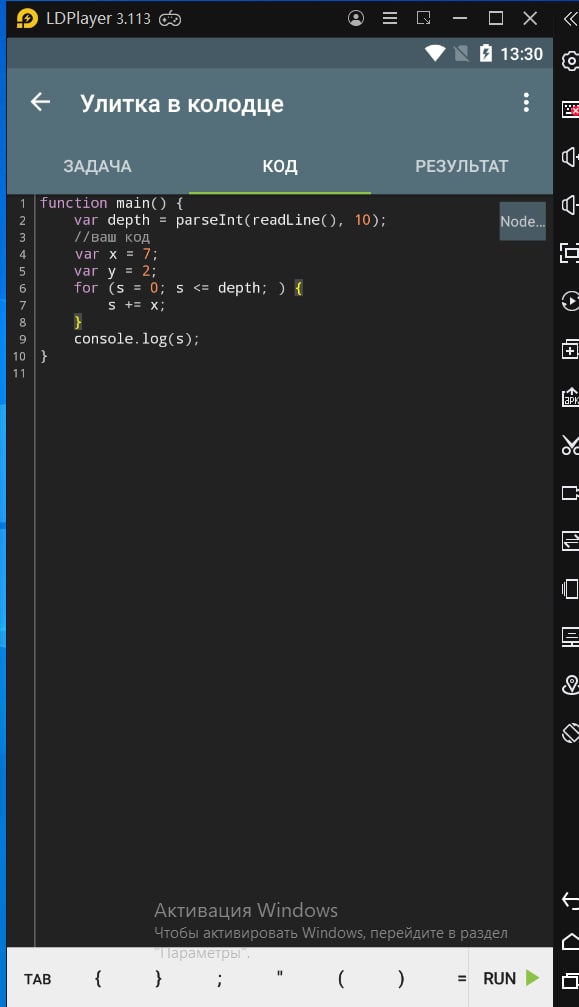Switch to the ЗАДАЧА tab

[x=98, y=166]
